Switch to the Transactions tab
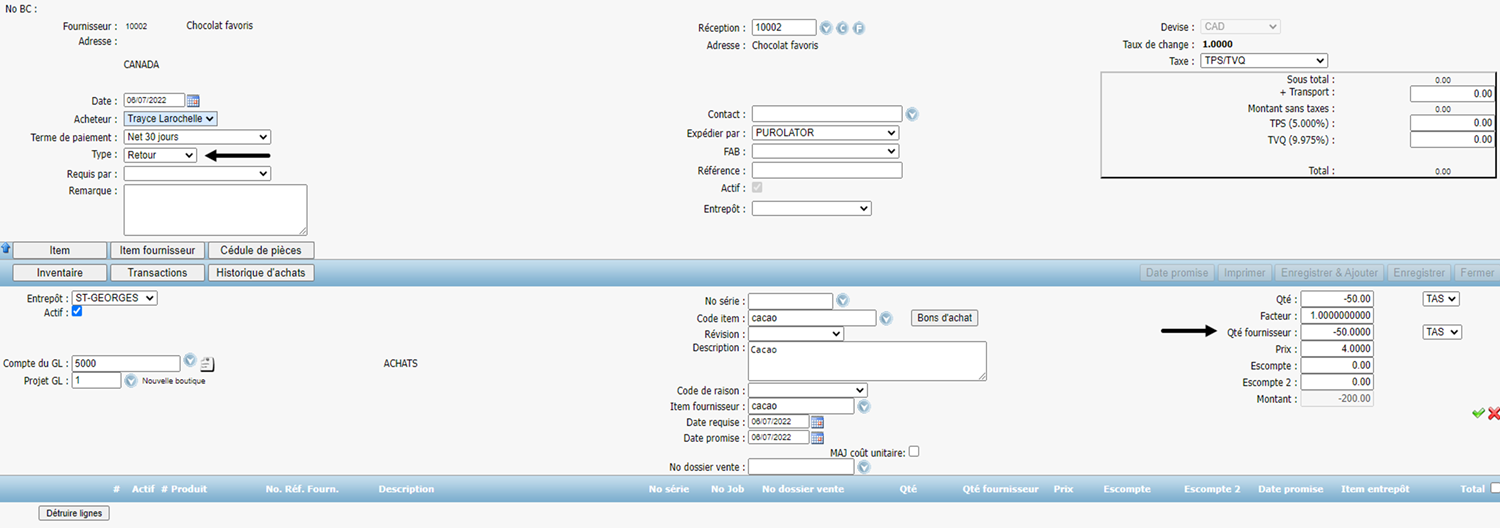This screenshot has height=528, width=1500. click(x=157, y=272)
